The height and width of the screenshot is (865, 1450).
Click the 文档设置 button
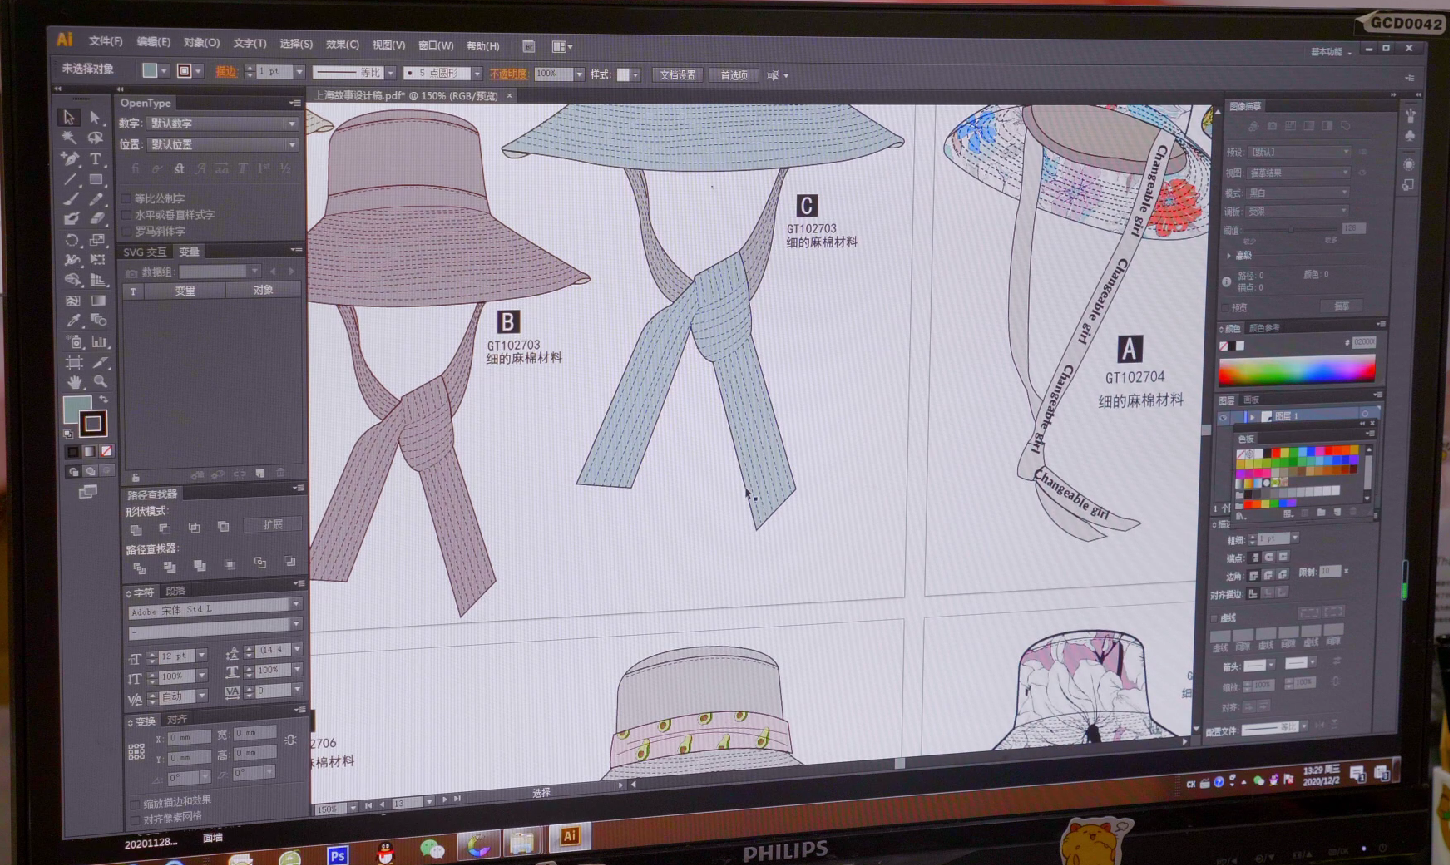coord(677,75)
